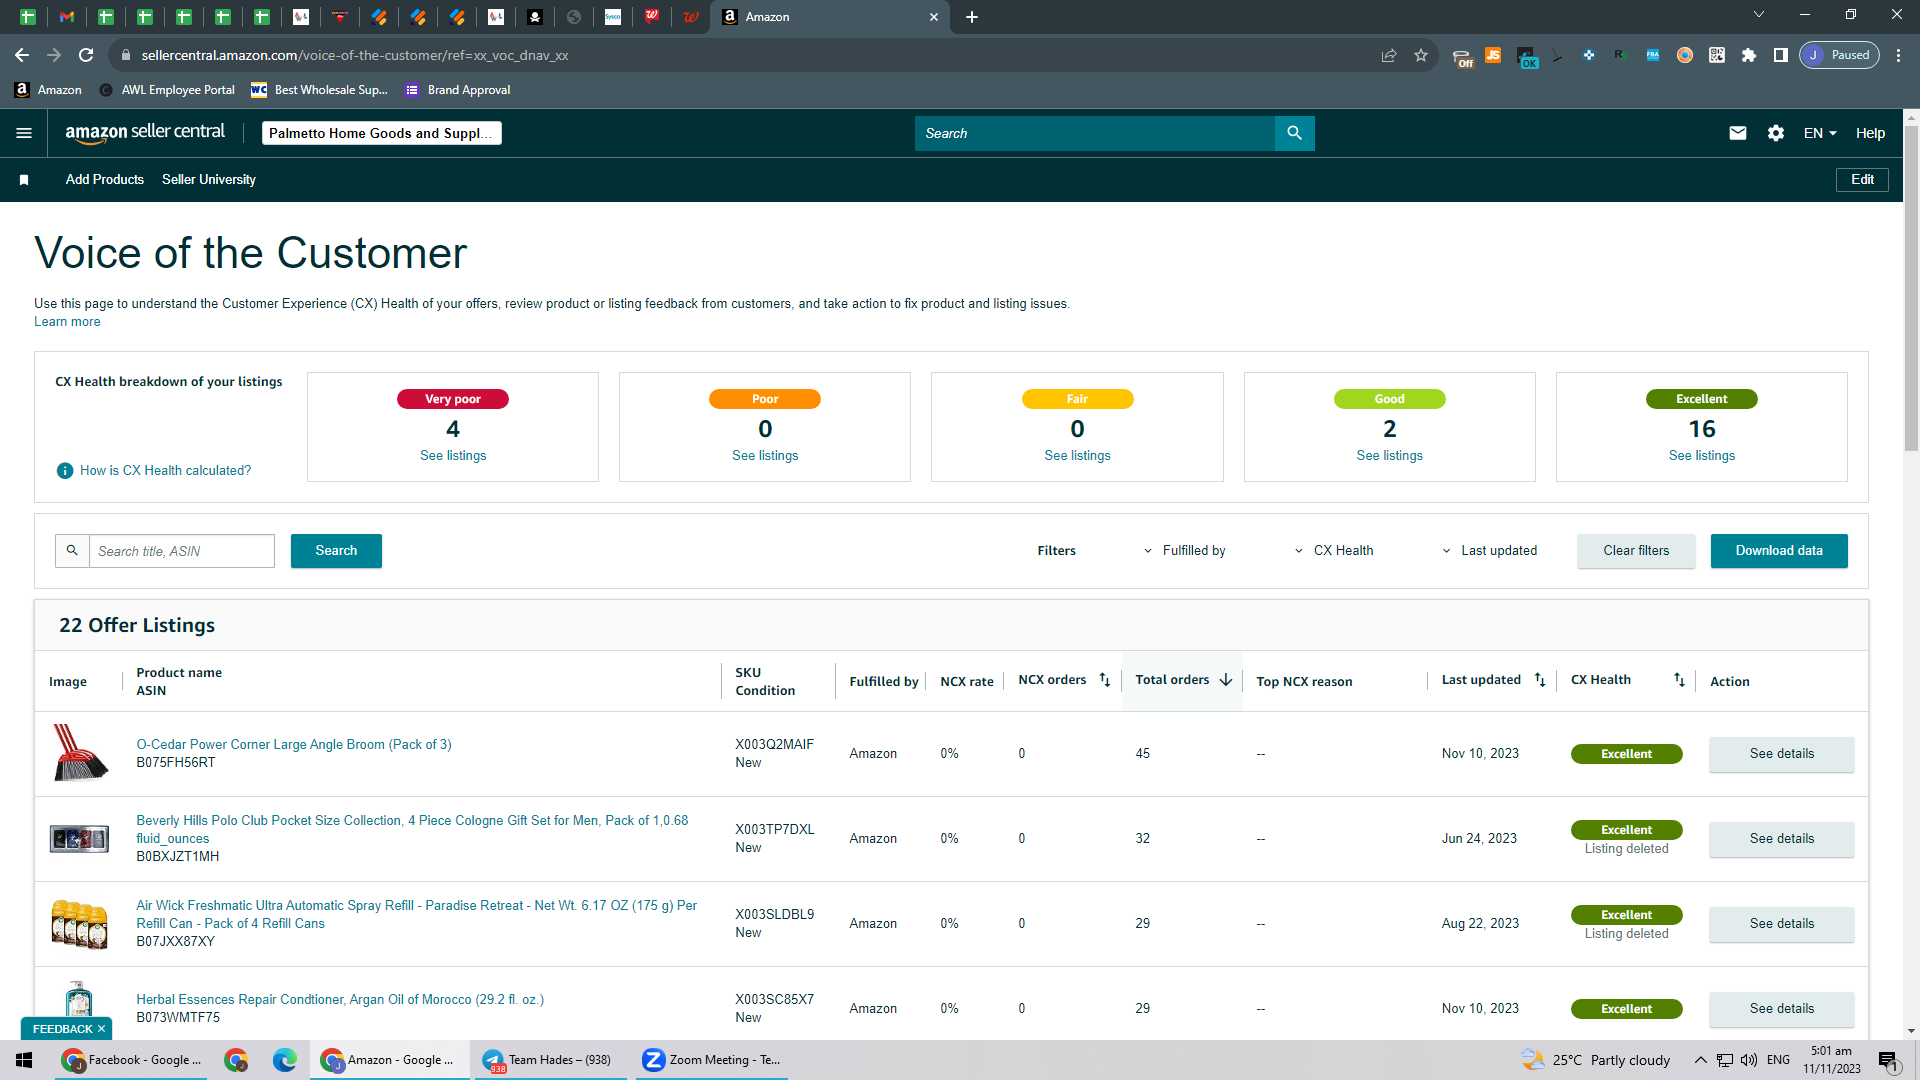
Task: Open the settings gear icon
Action: 1776,133
